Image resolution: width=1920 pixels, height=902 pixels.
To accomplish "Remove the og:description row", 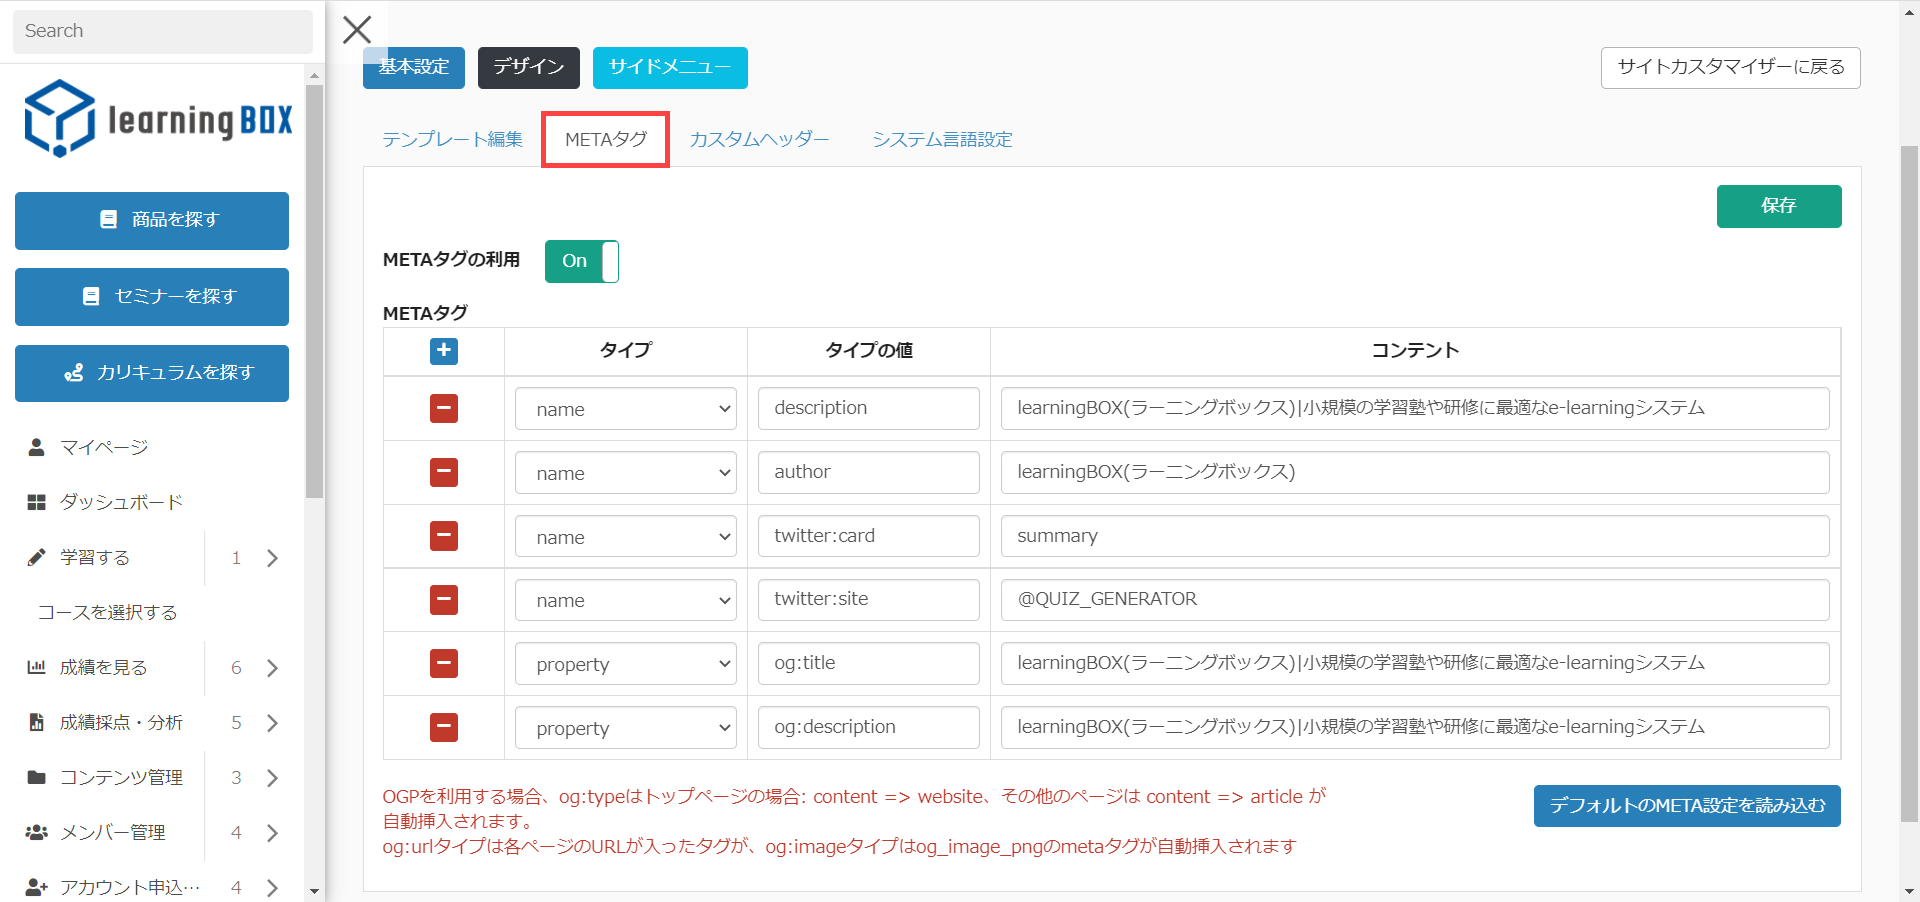I will point(444,727).
